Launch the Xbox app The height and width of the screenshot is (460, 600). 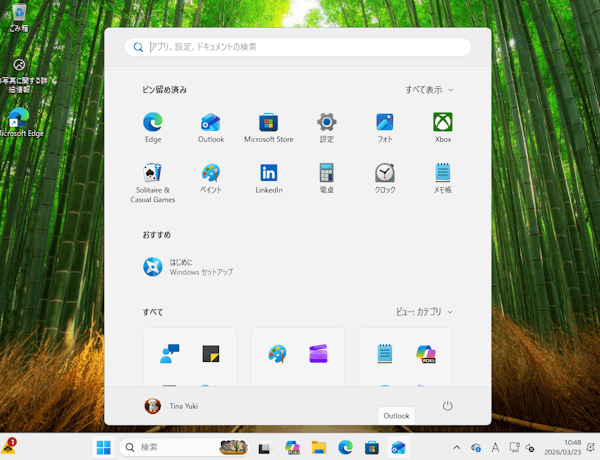click(x=443, y=128)
